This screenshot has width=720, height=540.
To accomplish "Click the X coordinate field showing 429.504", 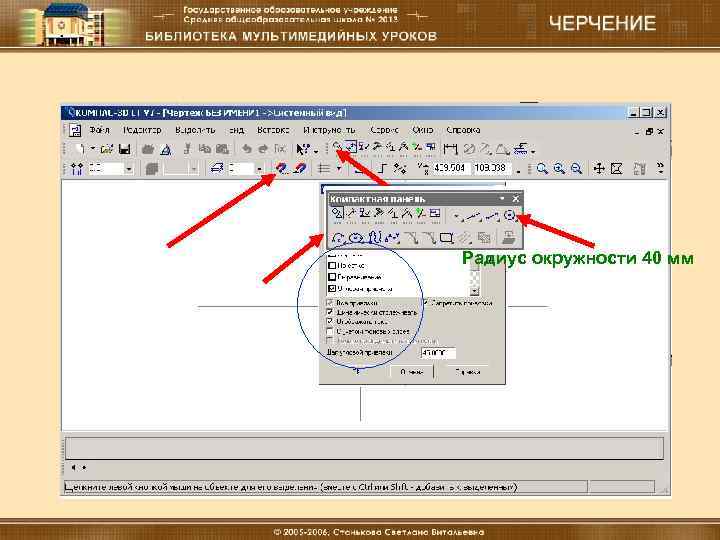I will coord(450,168).
